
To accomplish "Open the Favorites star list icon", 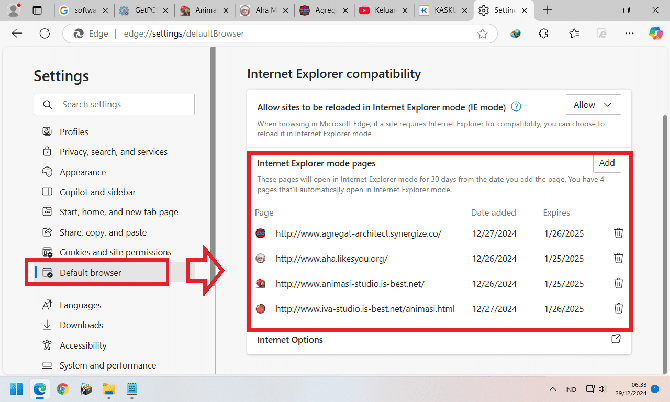I will click(x=574, y=33).
